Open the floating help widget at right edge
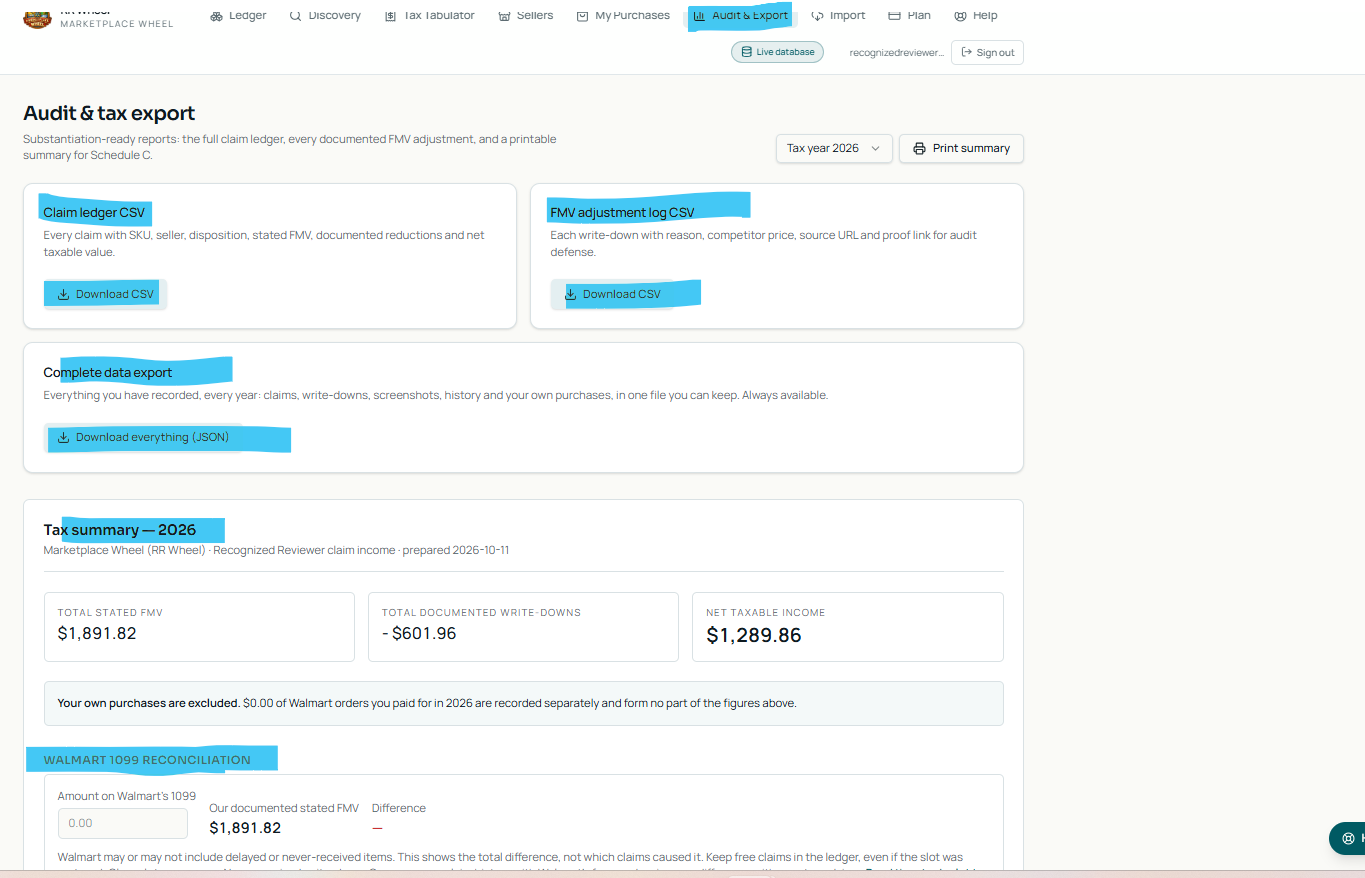 [x=1347, y=838]
